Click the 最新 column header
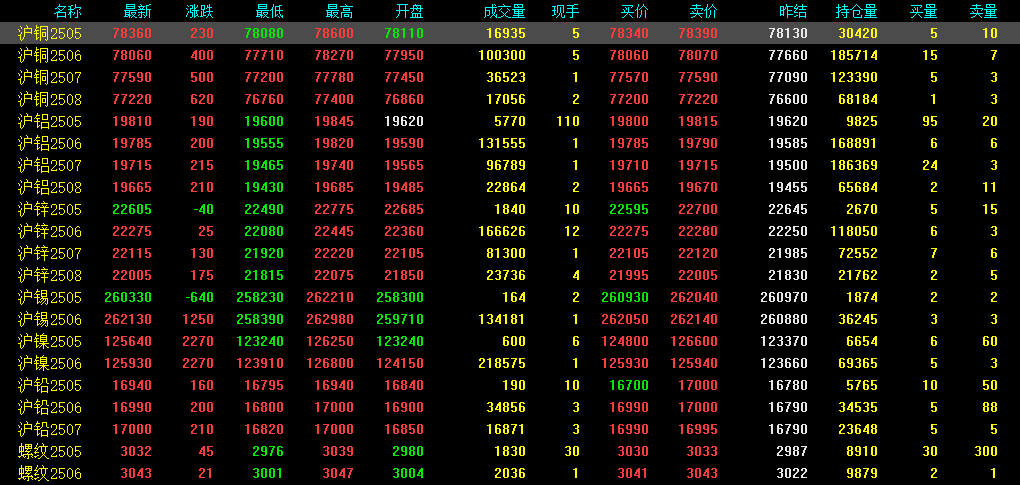Screen dimensions: 1020x485 pyautogui.click(x=137, y=11)
